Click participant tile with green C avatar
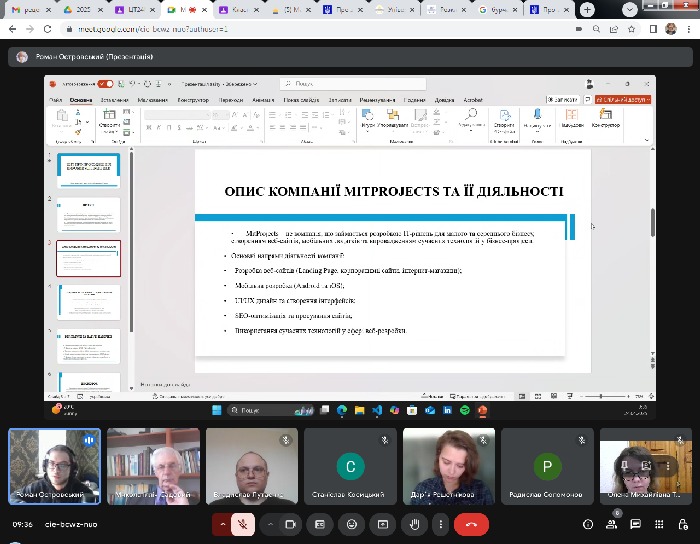 click(x=350, y=466)
